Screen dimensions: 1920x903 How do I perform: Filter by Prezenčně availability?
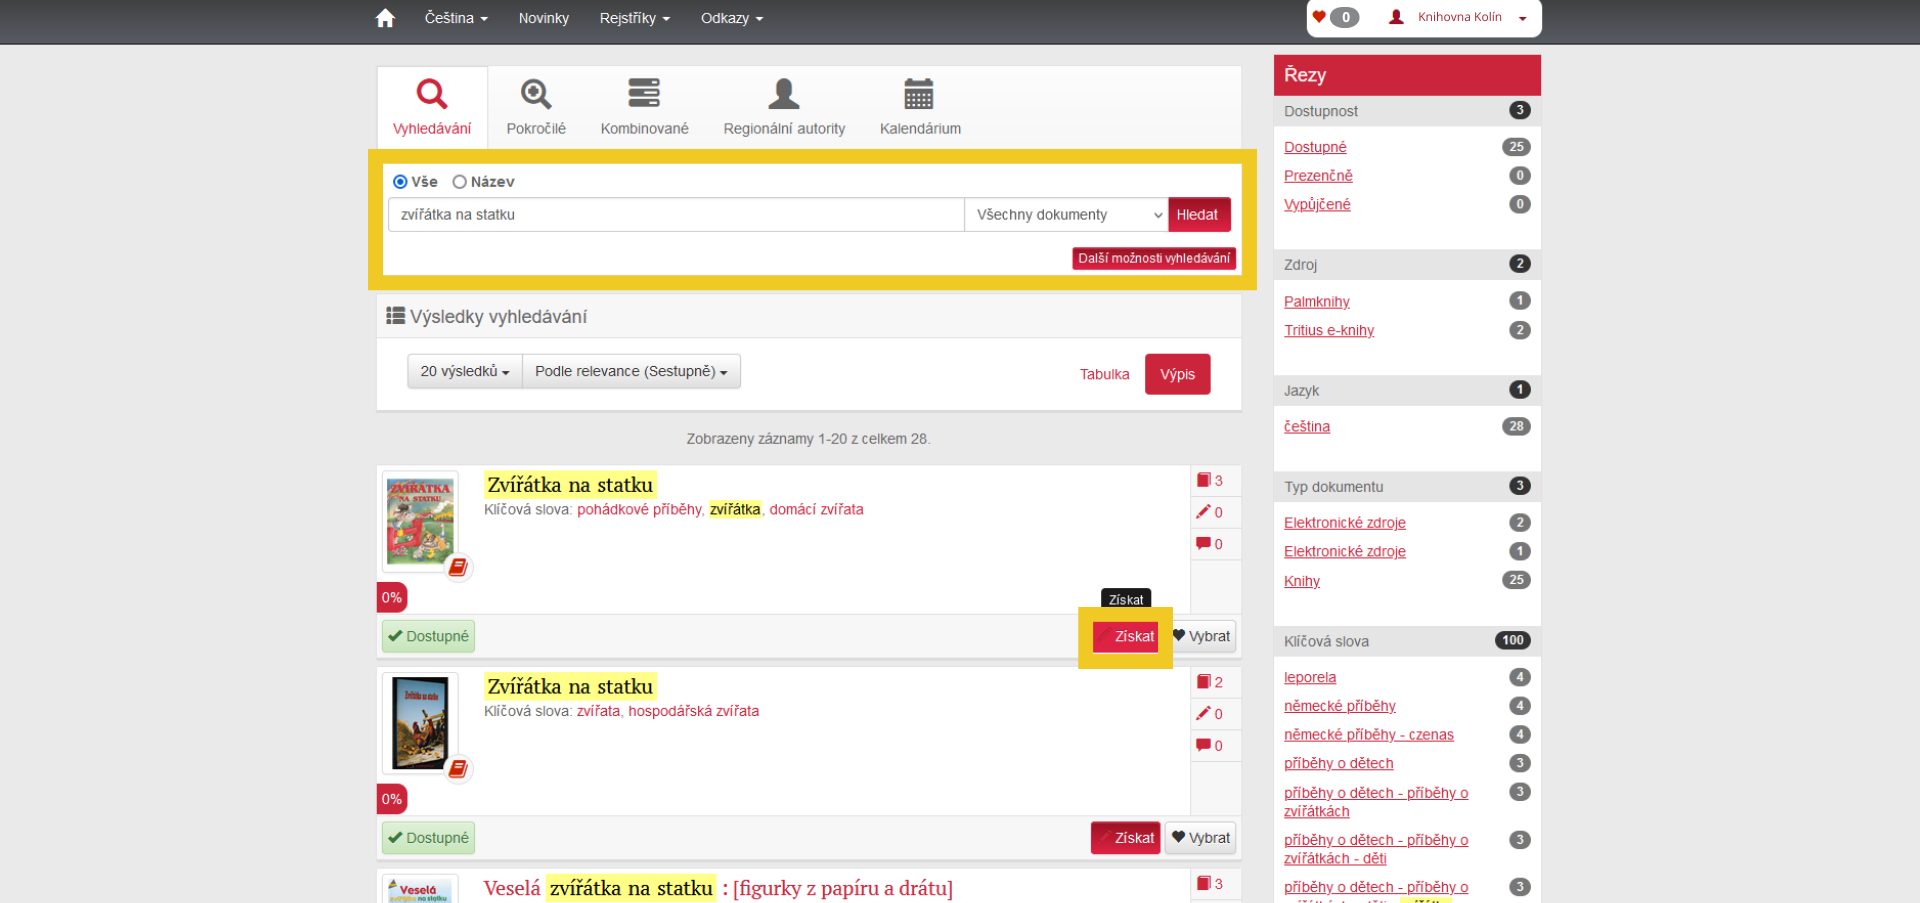tap(1318, 176)
